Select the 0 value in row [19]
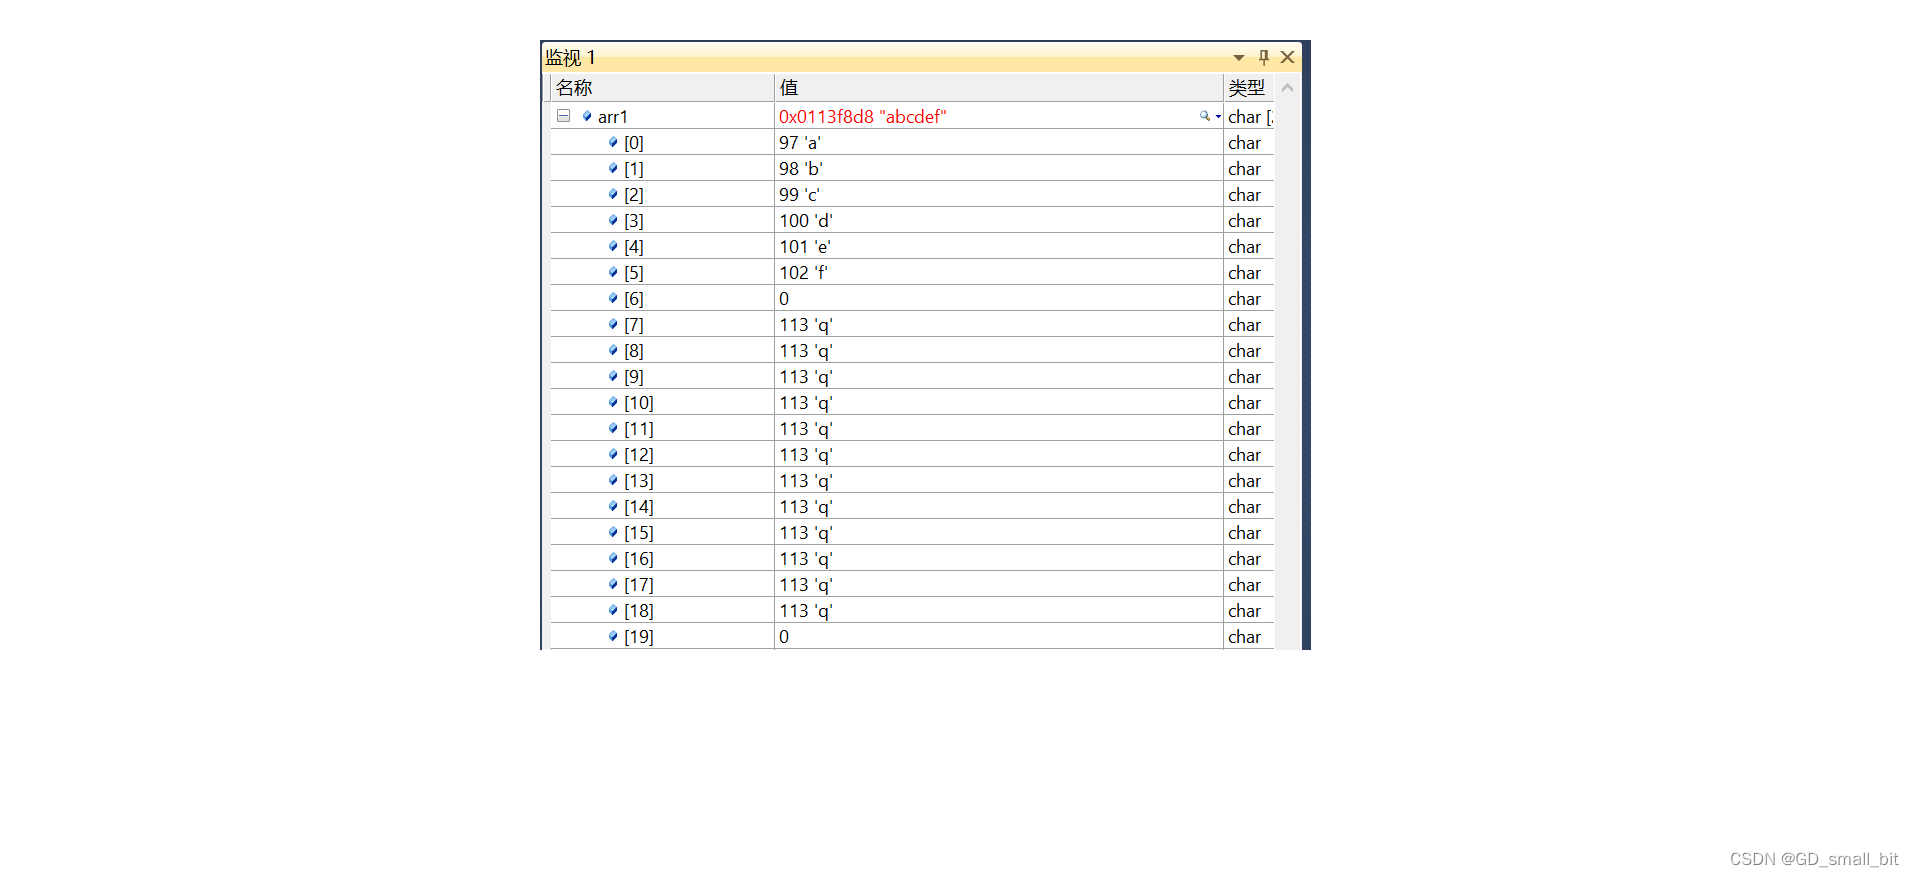 (784, 637)
